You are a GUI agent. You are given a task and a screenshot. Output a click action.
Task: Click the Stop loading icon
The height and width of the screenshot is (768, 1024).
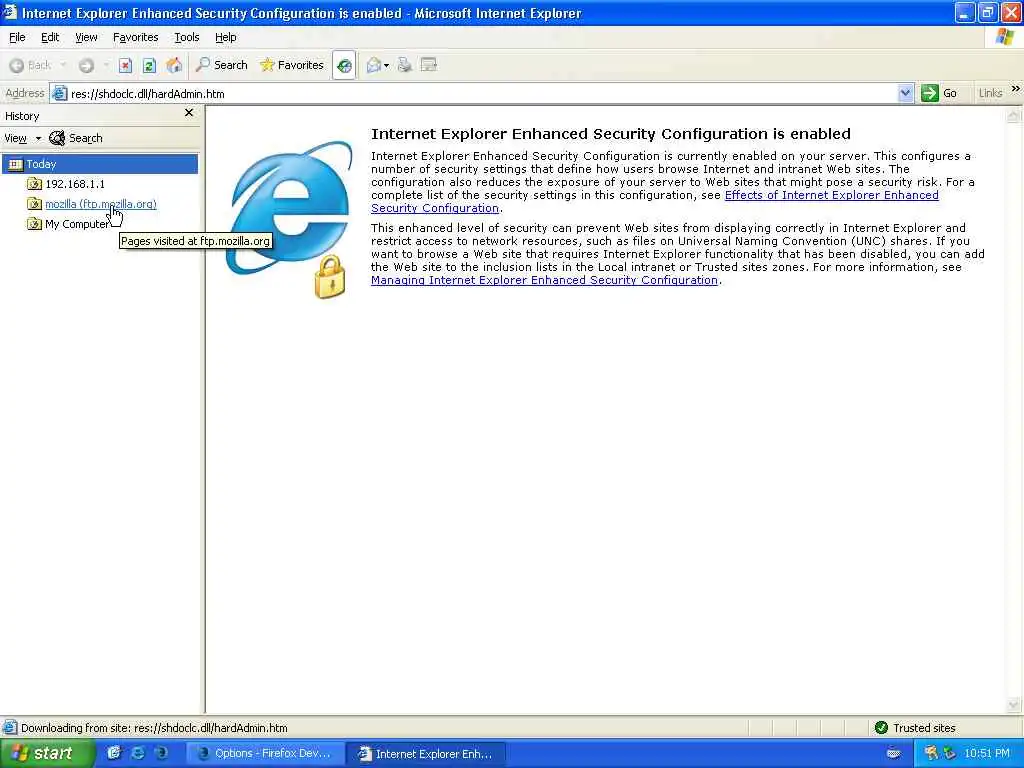pos(125,65)
